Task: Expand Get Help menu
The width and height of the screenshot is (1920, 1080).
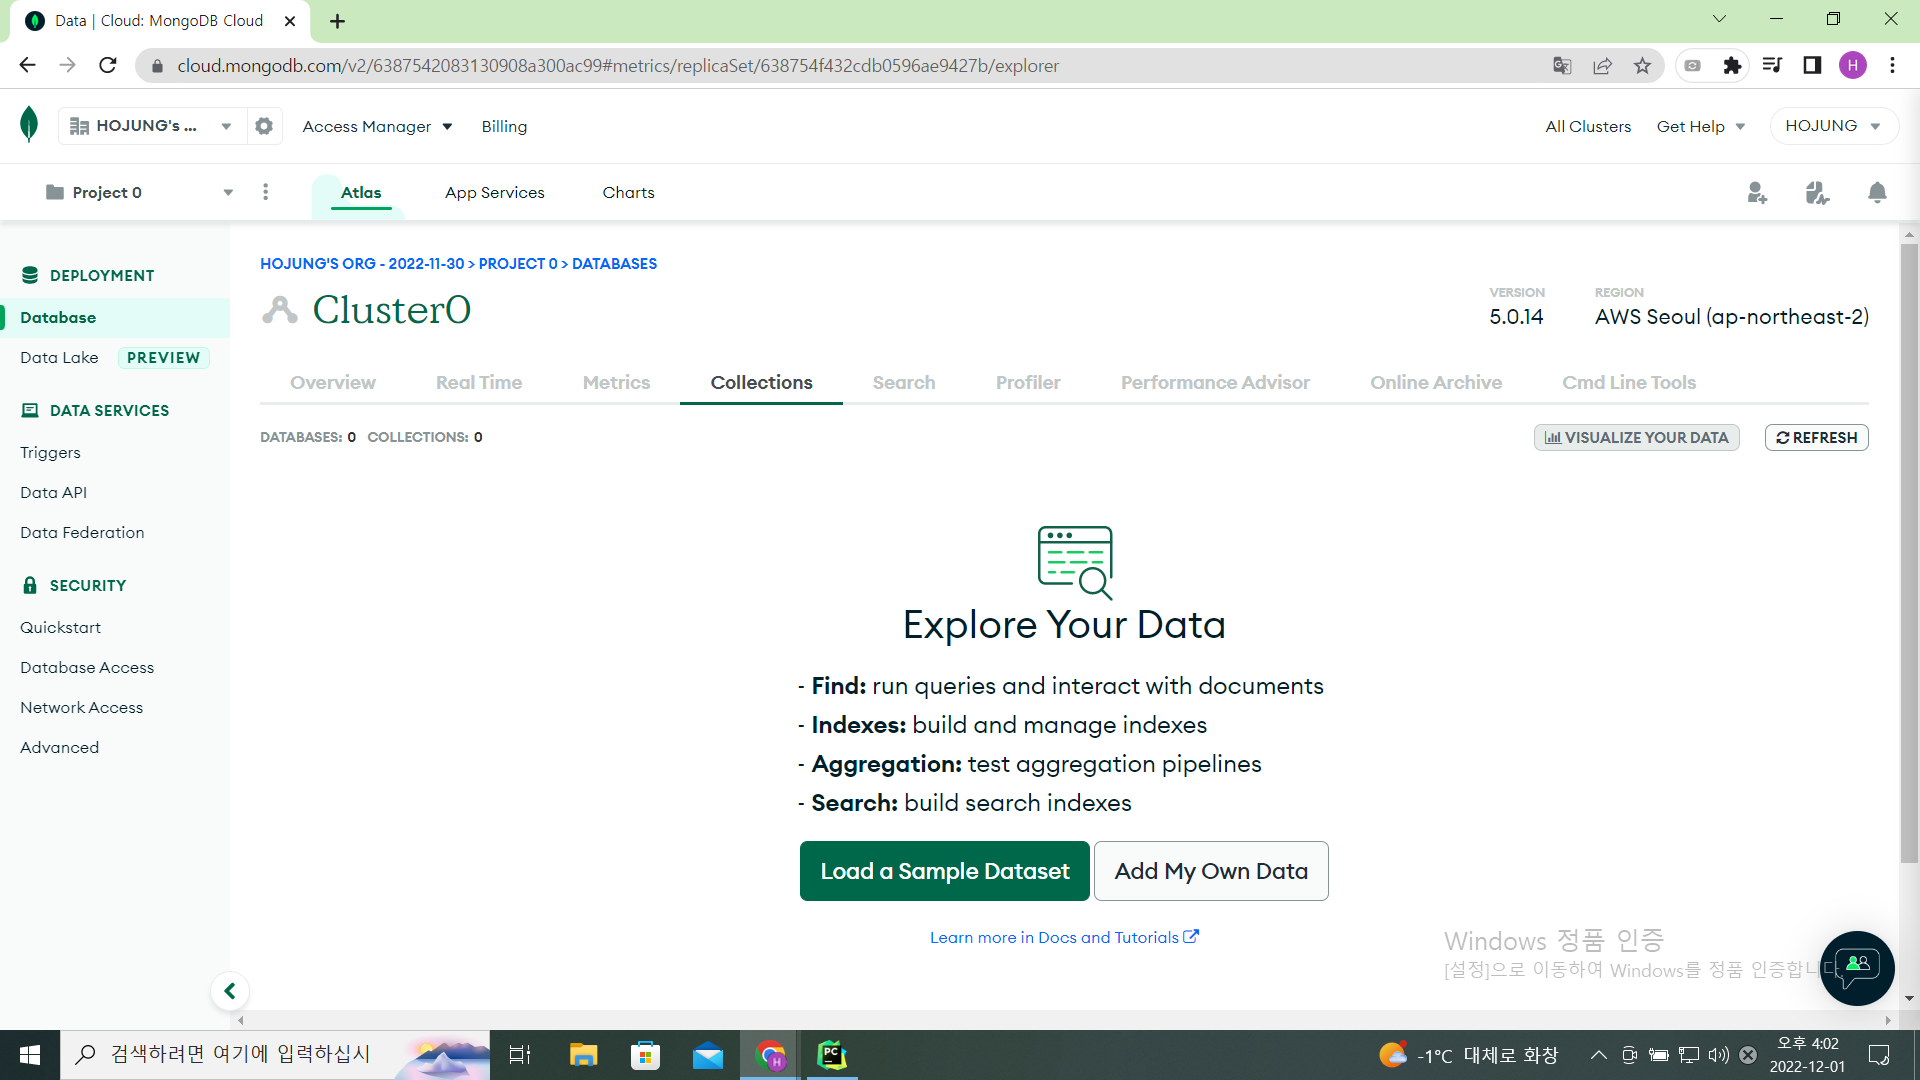Action: point(1701,126)
